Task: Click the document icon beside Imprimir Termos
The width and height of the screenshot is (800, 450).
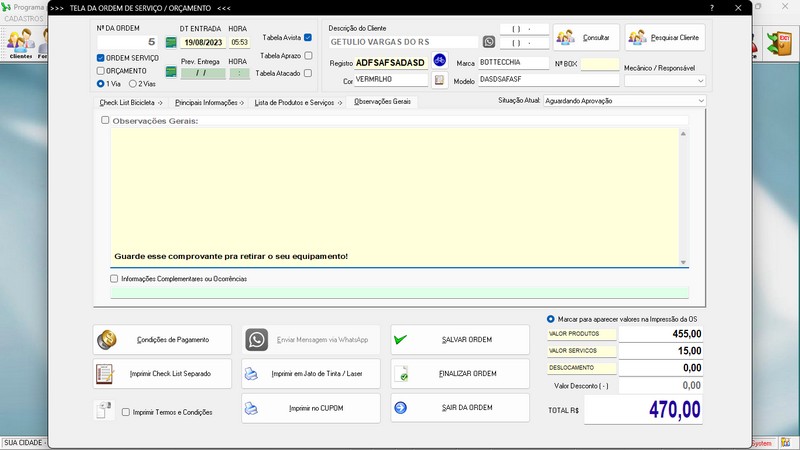Action: click(103, 410)
